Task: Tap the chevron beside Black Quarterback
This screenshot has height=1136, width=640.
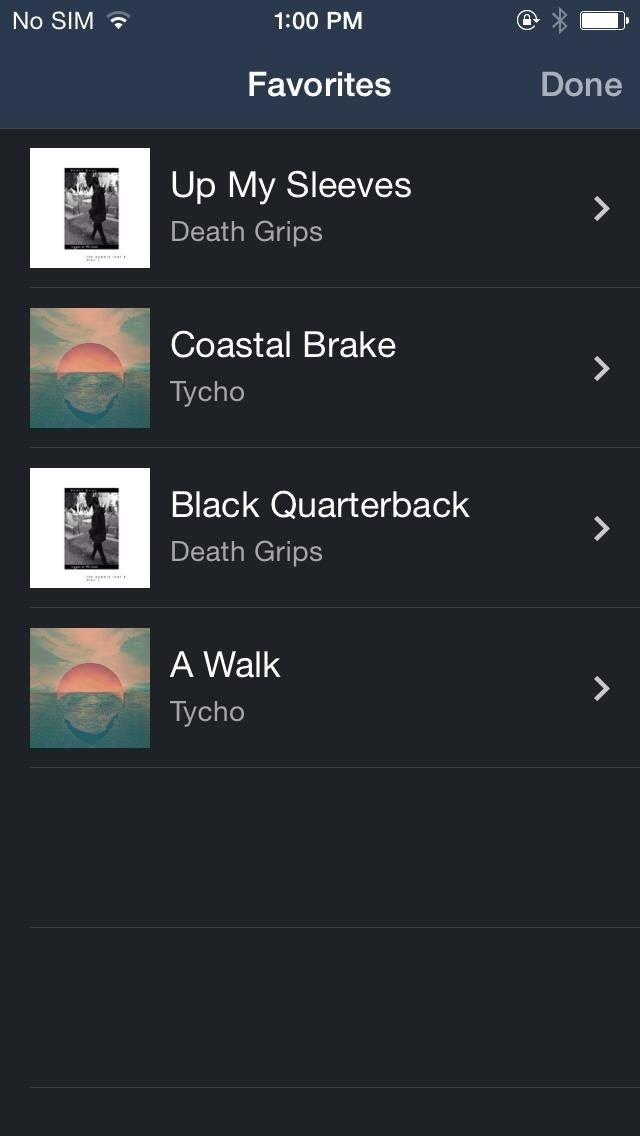Action: 601,528
